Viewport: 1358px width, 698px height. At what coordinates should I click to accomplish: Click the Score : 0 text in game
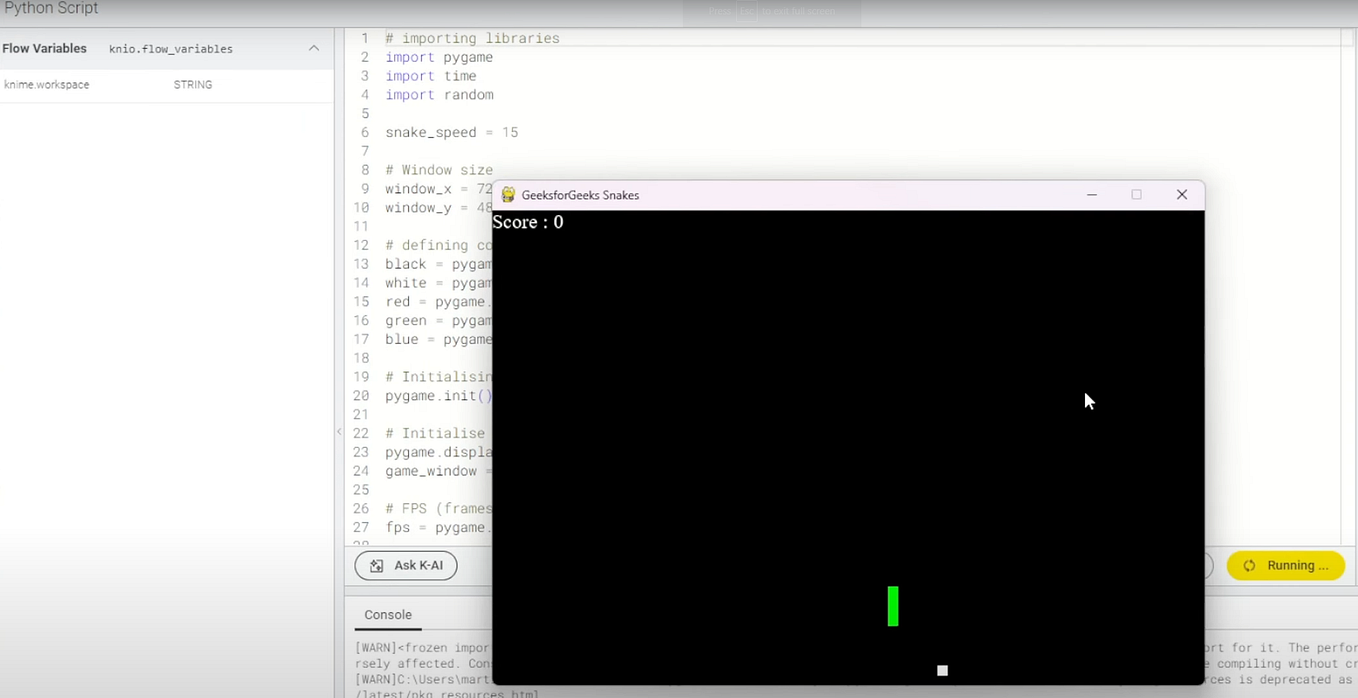[x=527, y=222]
